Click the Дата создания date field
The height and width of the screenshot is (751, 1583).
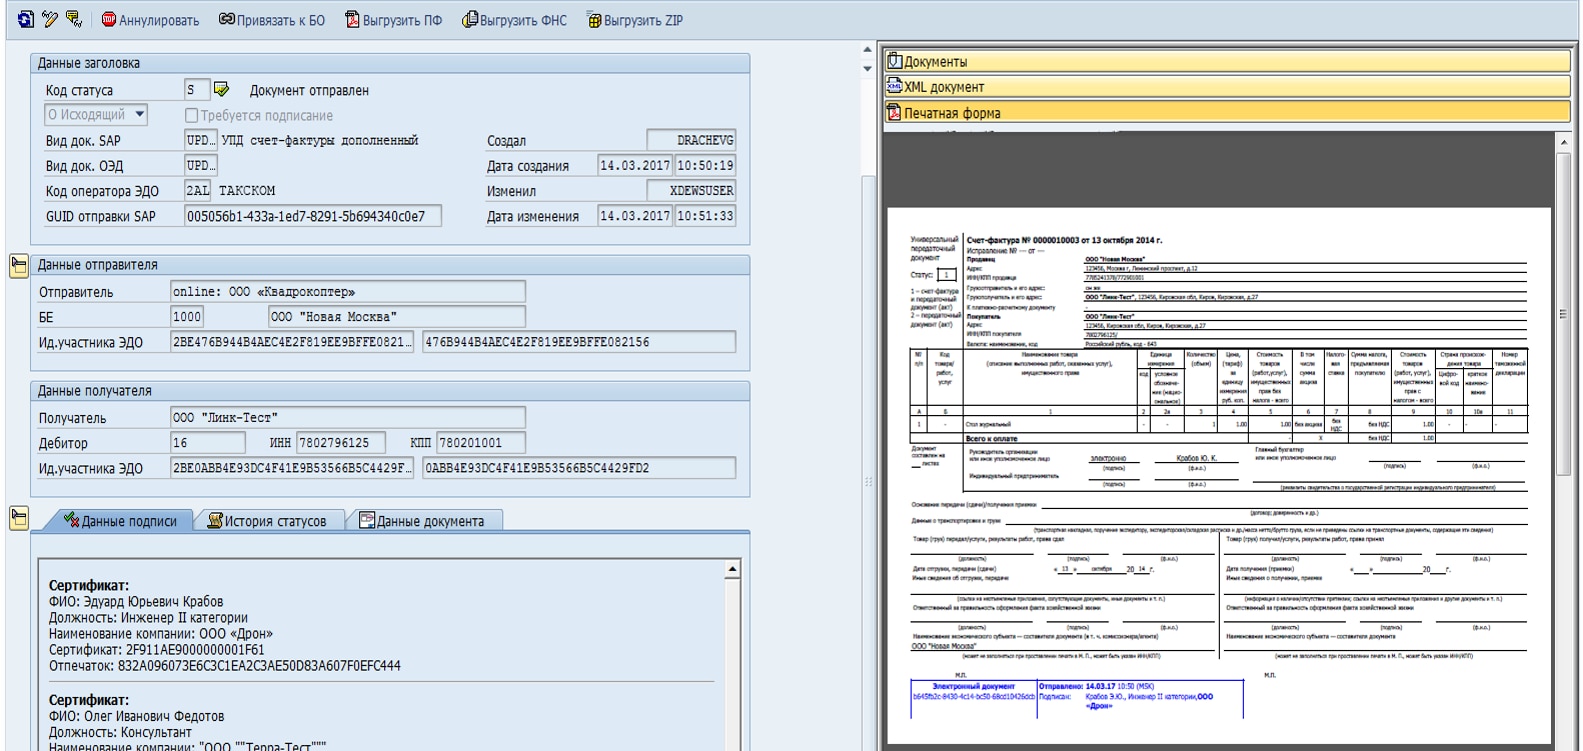(635, 165)
